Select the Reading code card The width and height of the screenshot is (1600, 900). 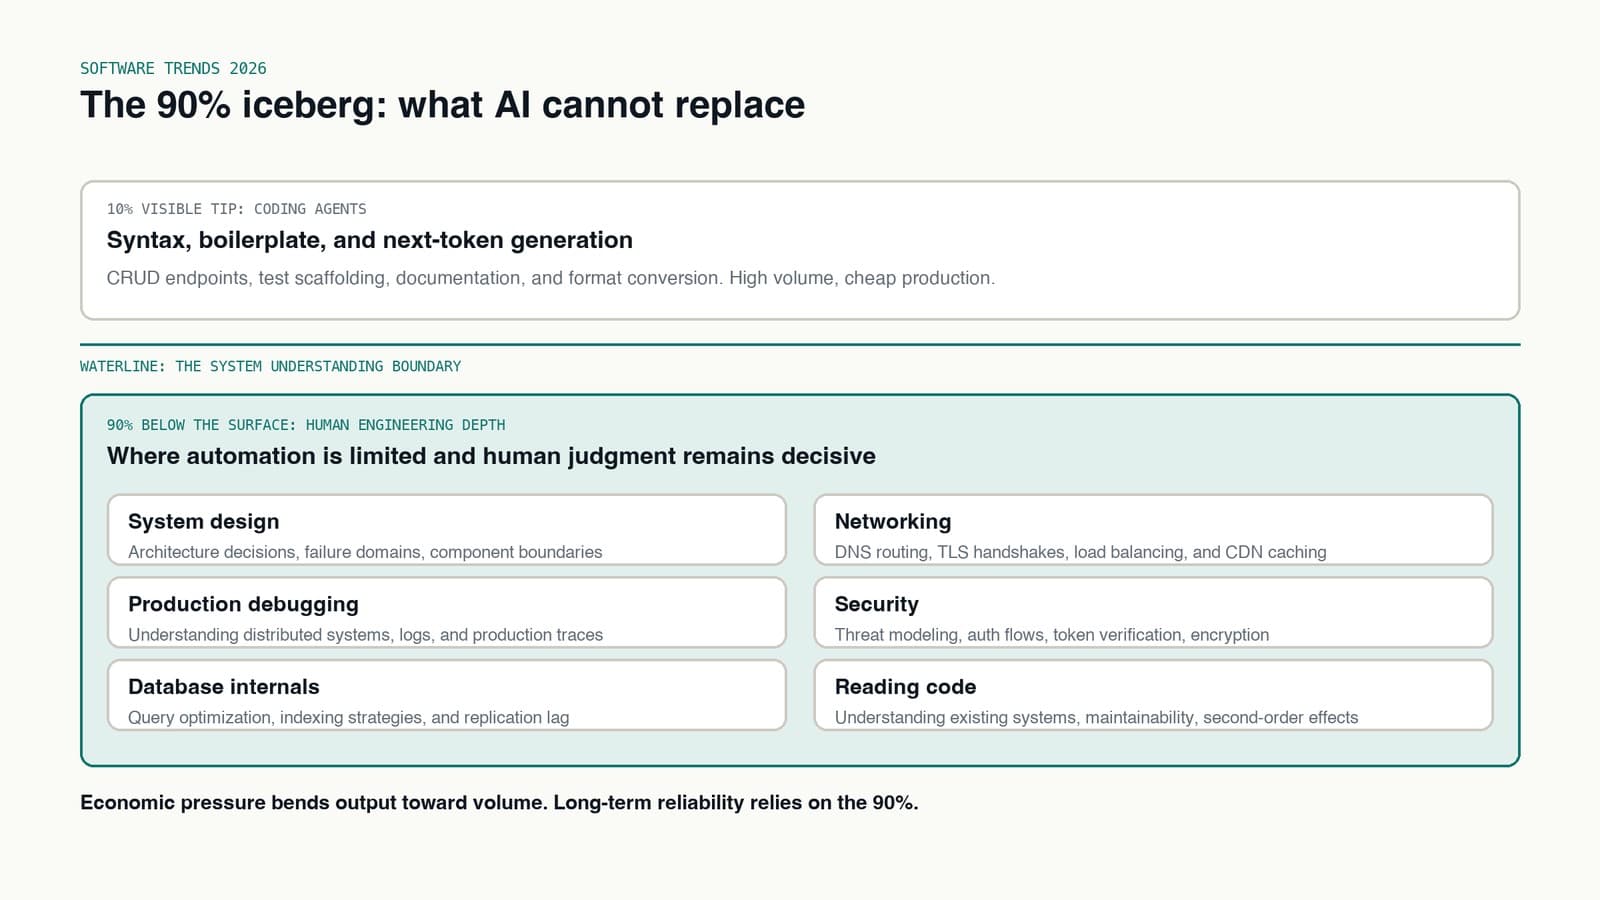click(x=1153, y=695)
